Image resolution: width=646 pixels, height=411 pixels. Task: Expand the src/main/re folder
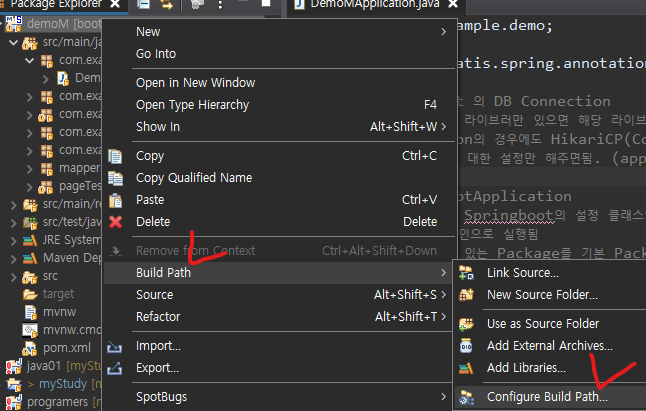pos(13,205)
